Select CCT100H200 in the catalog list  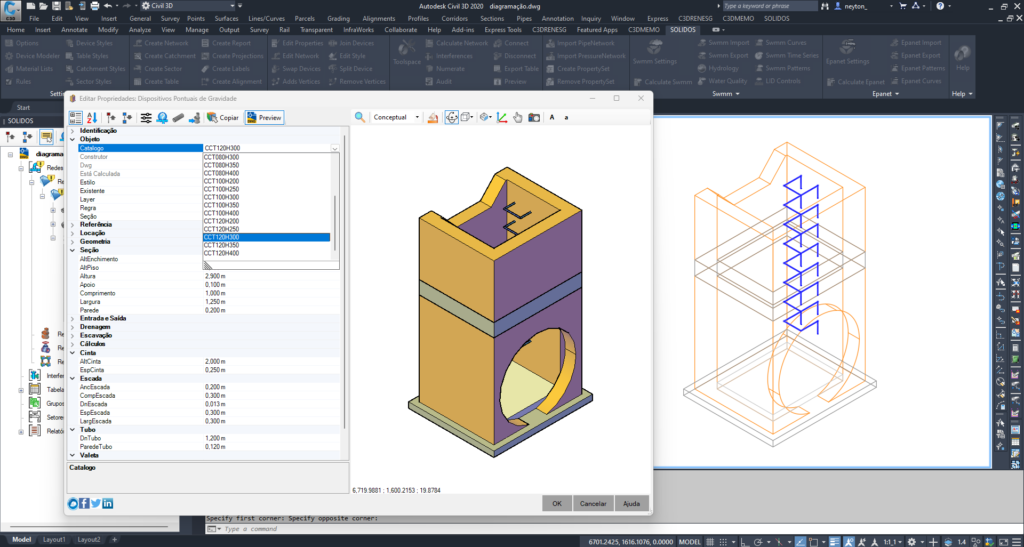(266, 181)
